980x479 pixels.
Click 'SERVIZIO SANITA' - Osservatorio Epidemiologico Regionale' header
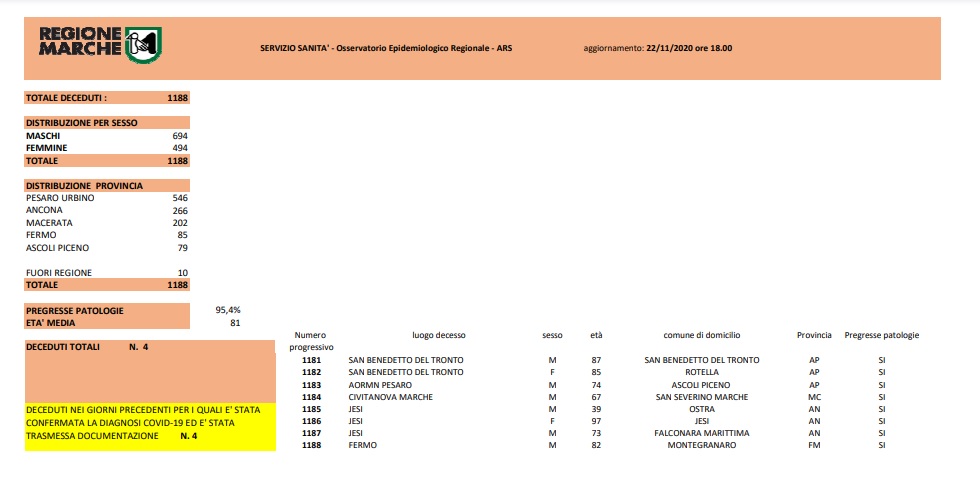click(x=386, y=48)
